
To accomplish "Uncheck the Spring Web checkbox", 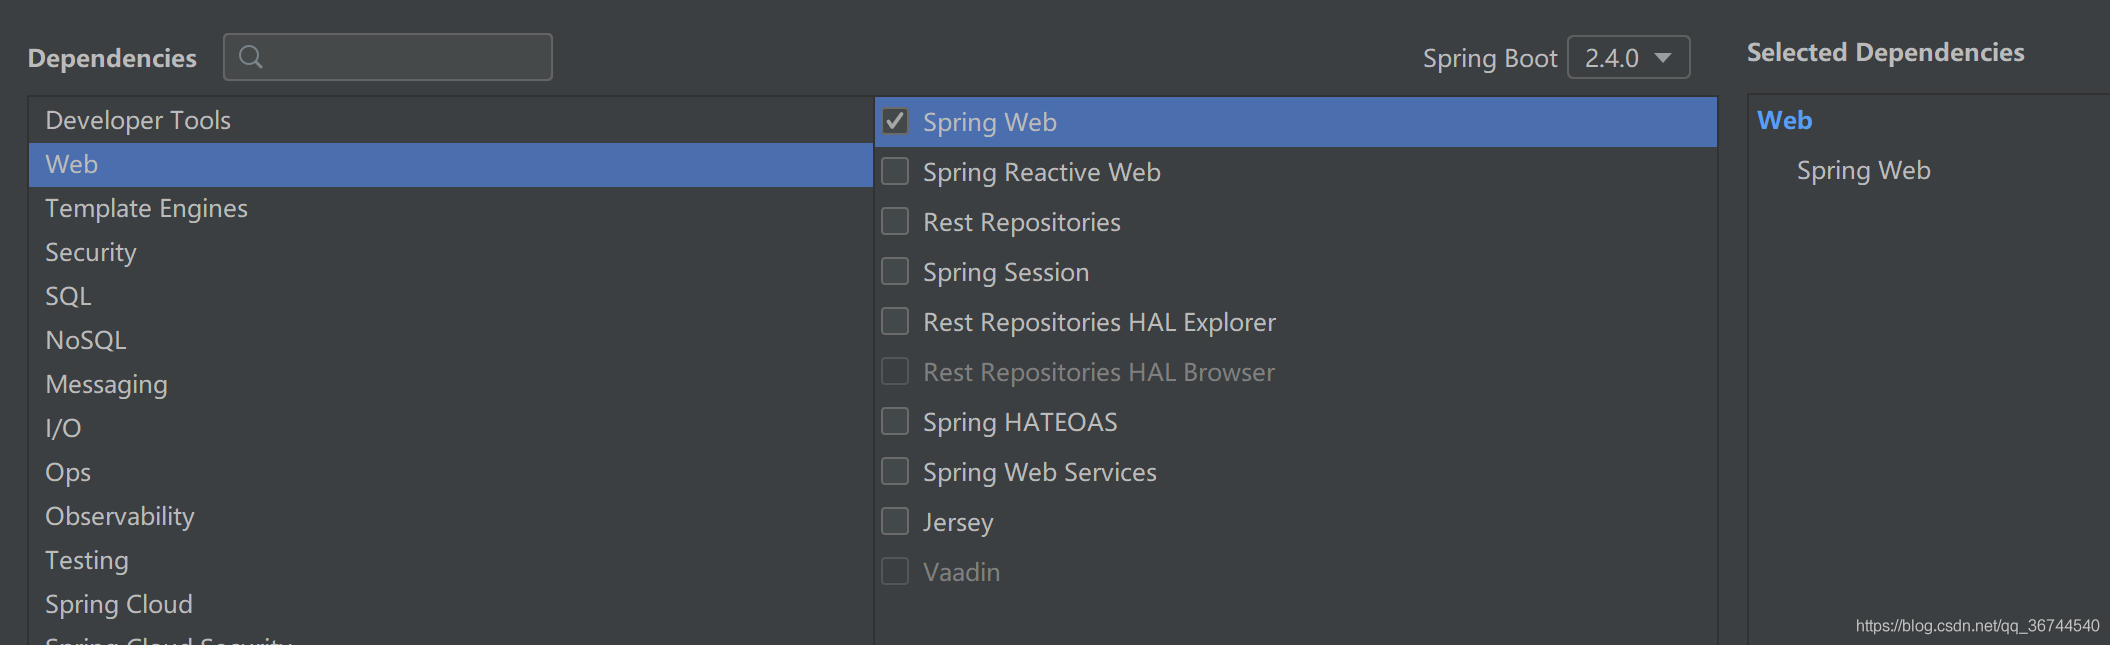I will pos(895,122).
